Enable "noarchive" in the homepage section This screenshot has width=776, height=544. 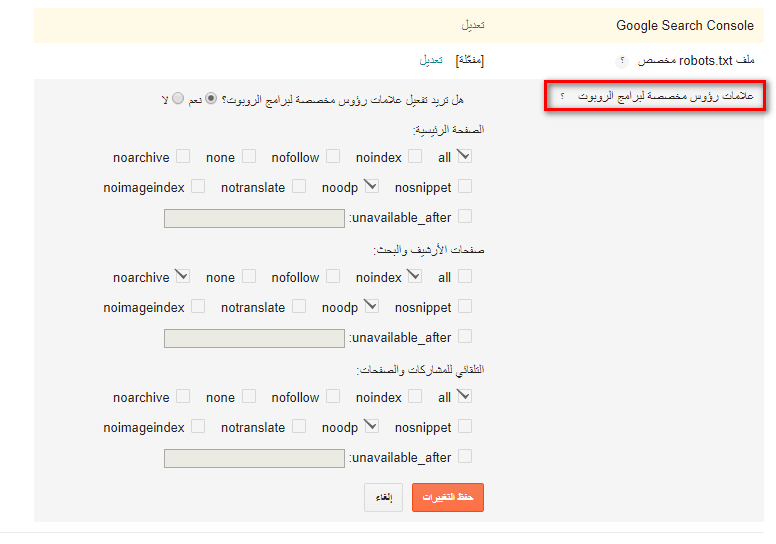point(183,157)
